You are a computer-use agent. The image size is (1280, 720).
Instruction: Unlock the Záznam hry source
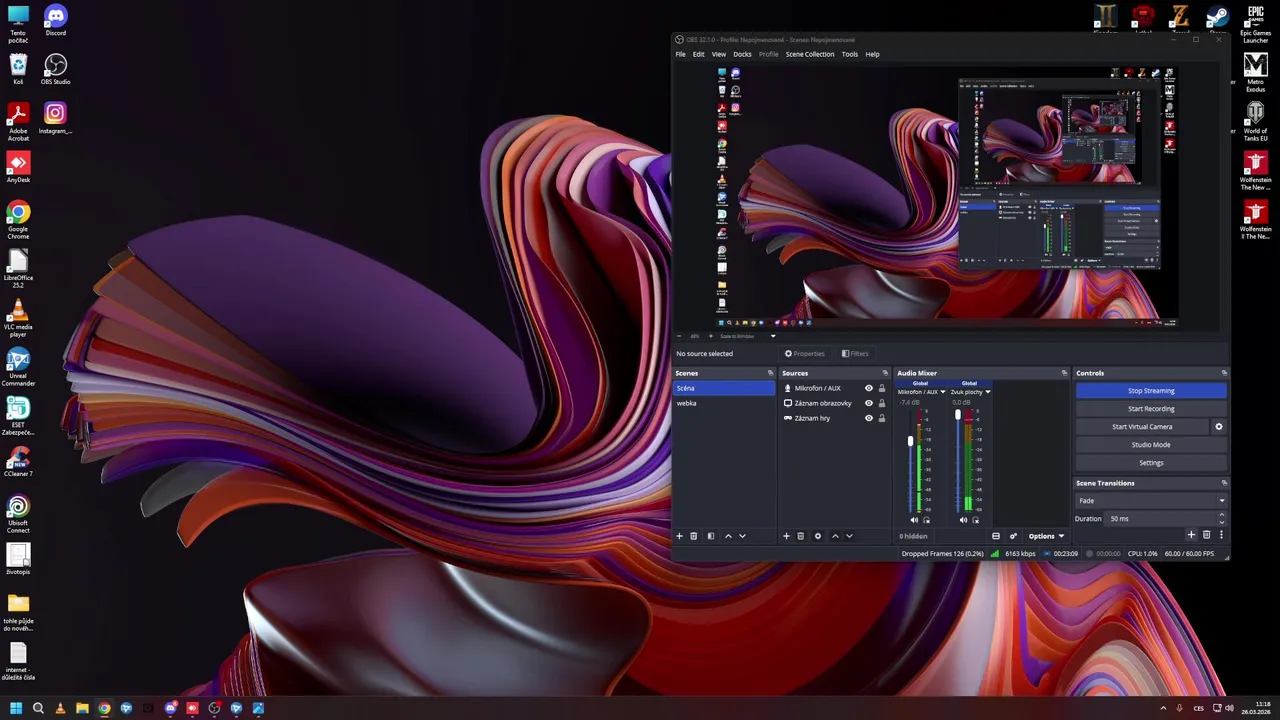(881, 418)
